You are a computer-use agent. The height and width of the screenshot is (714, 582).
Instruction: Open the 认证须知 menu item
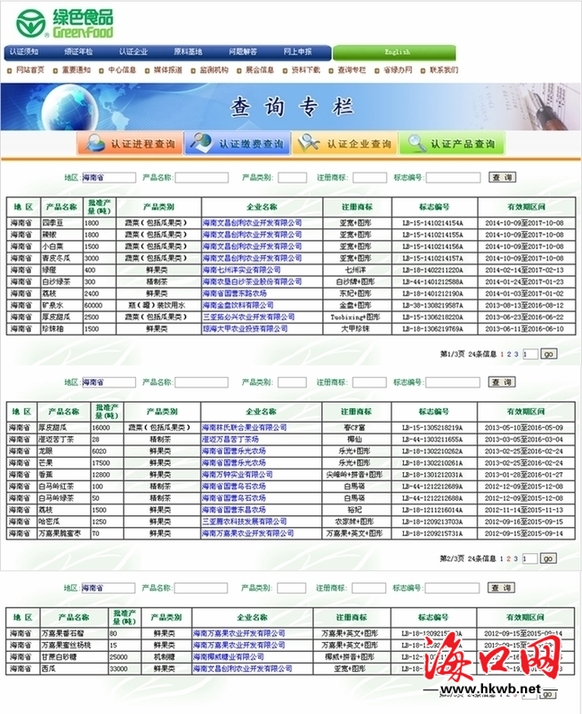pos(24,52)
